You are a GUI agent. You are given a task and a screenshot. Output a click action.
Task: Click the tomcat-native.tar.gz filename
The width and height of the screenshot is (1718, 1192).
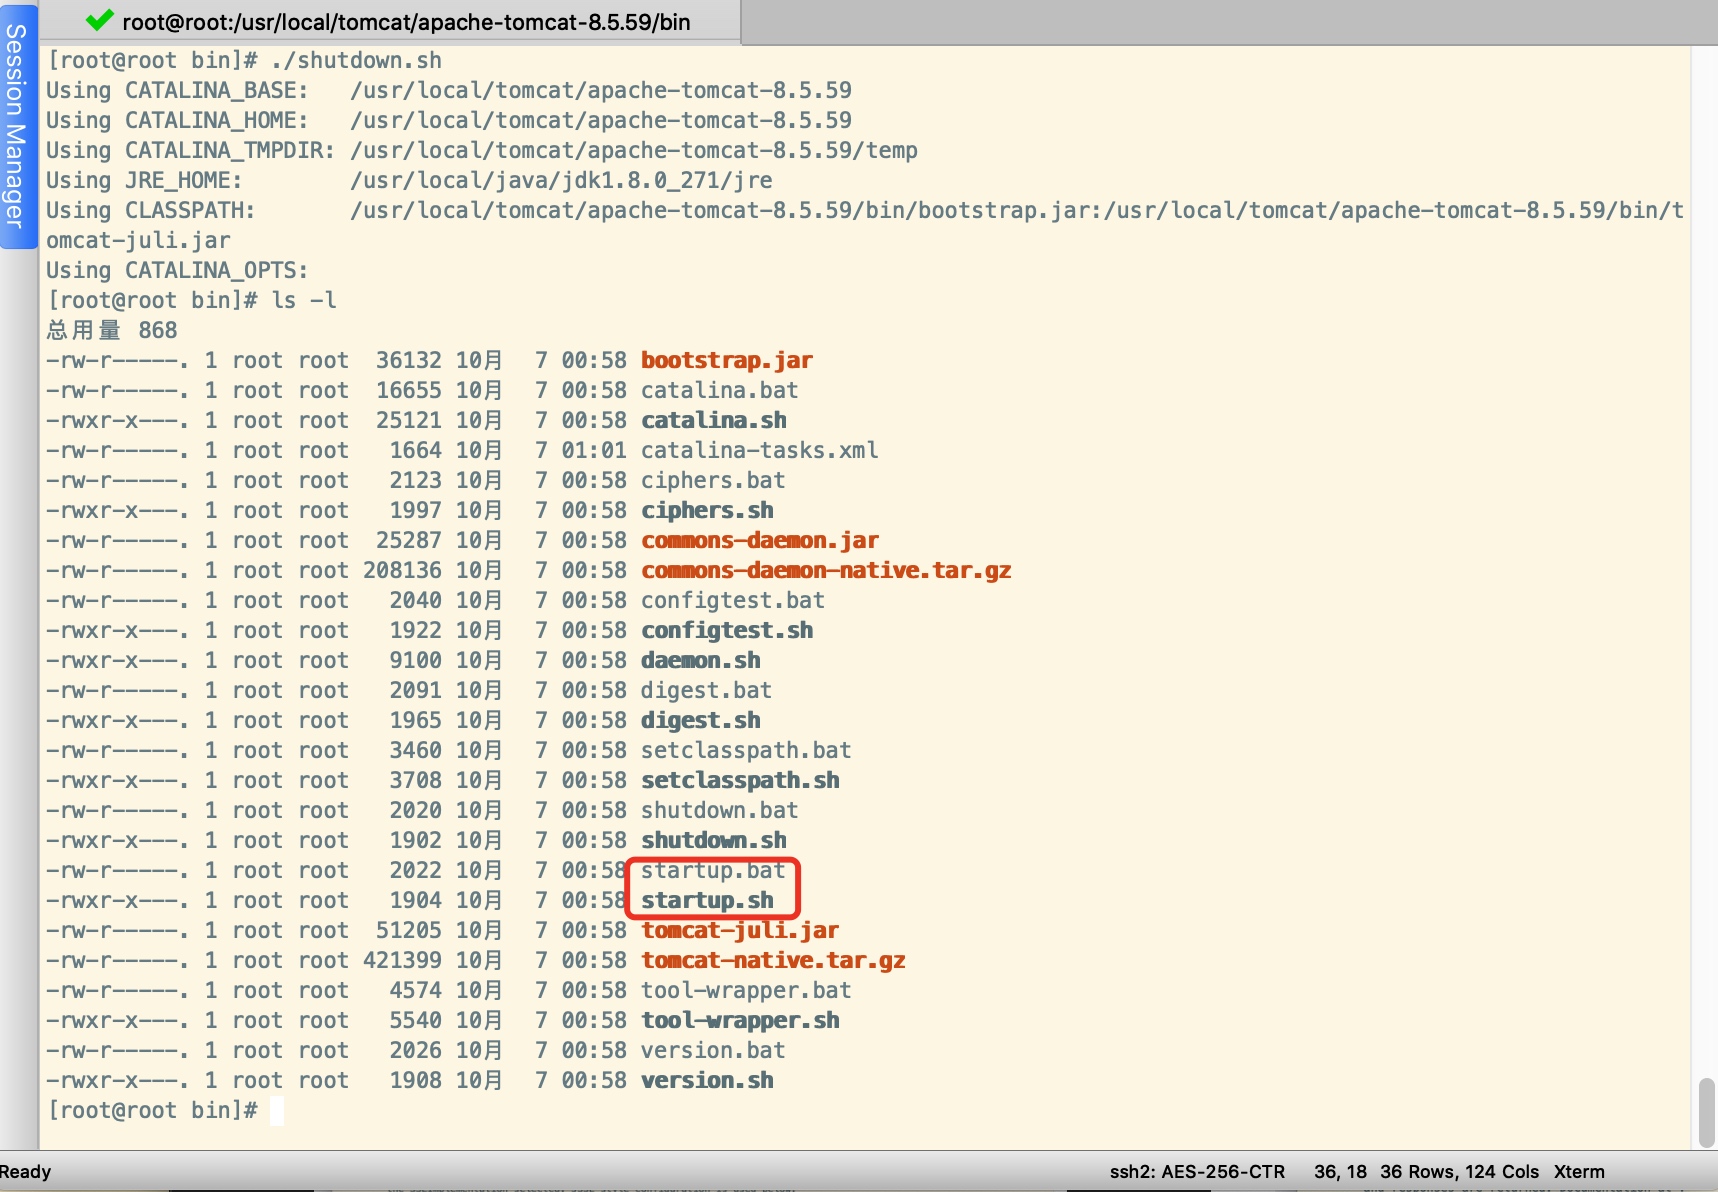click(x=773, y=960)
